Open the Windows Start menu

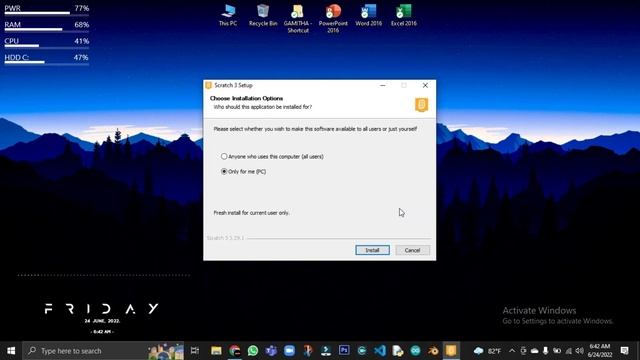11,351
